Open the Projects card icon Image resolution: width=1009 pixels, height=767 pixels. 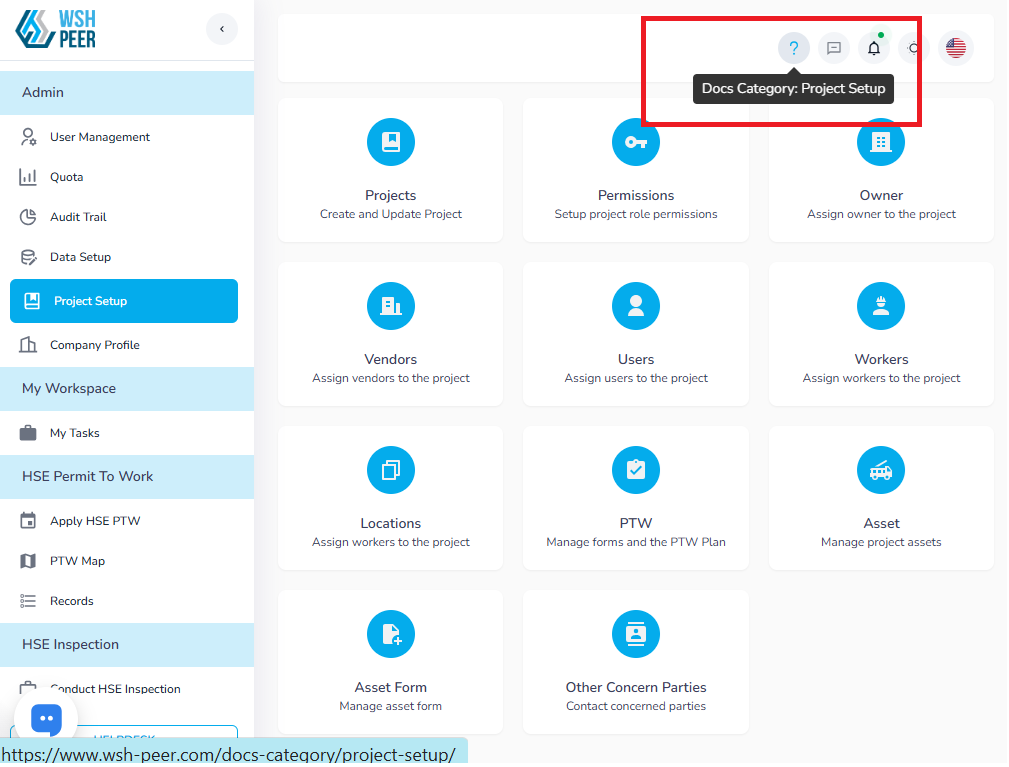391,142
